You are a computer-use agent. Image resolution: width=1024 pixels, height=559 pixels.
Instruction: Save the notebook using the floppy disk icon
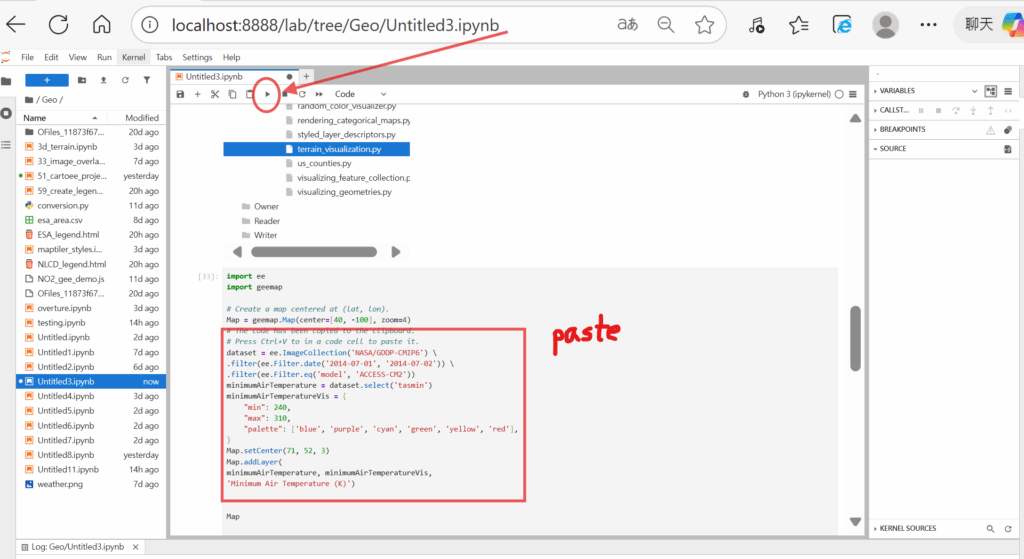pyautogui.click(x=180, y=94)
